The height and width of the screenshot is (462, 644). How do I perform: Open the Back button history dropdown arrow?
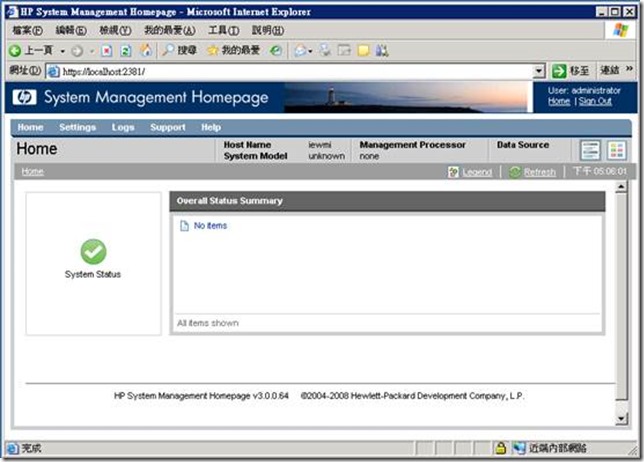(x=62, y=51)
